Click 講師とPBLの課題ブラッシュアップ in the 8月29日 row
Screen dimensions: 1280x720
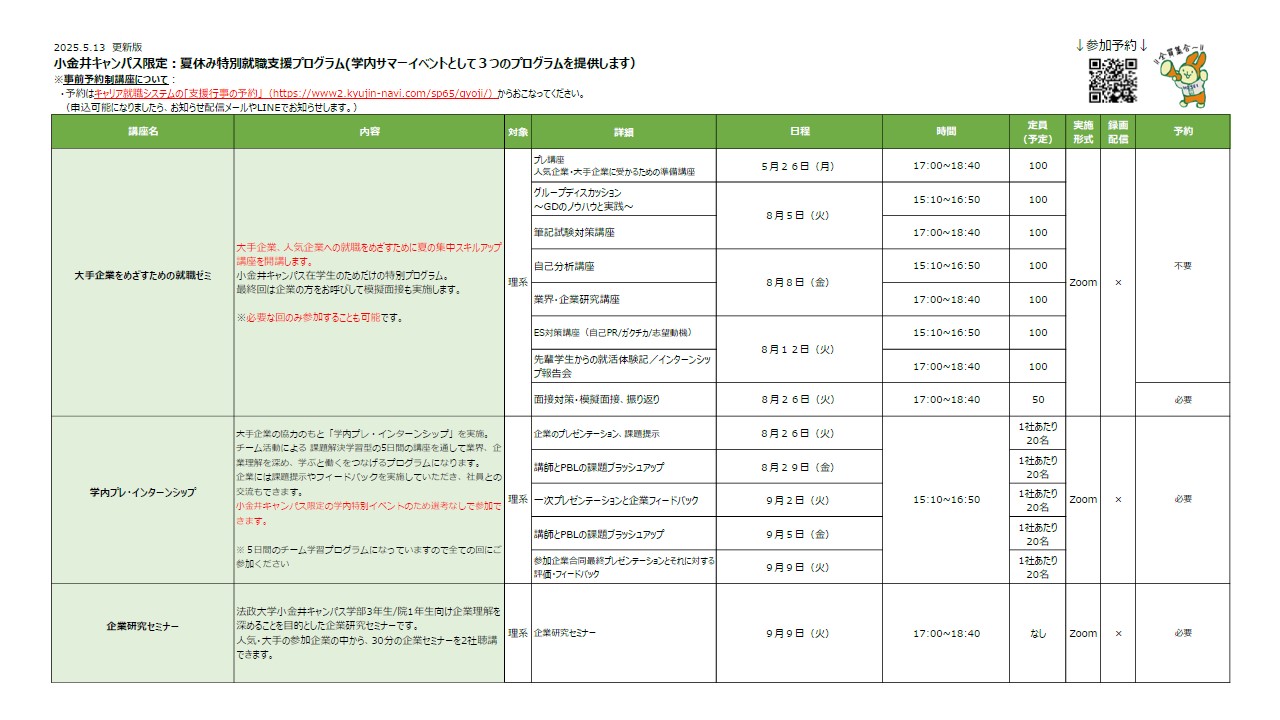coord(623,467)
